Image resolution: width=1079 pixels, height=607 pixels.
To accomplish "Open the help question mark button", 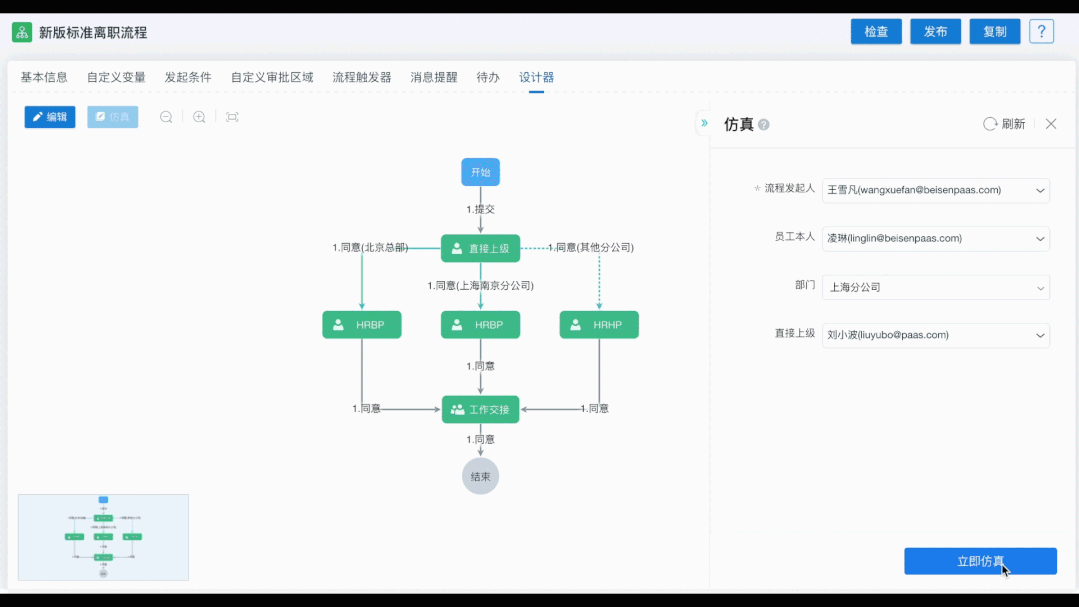I will (x=1041, y=32).
